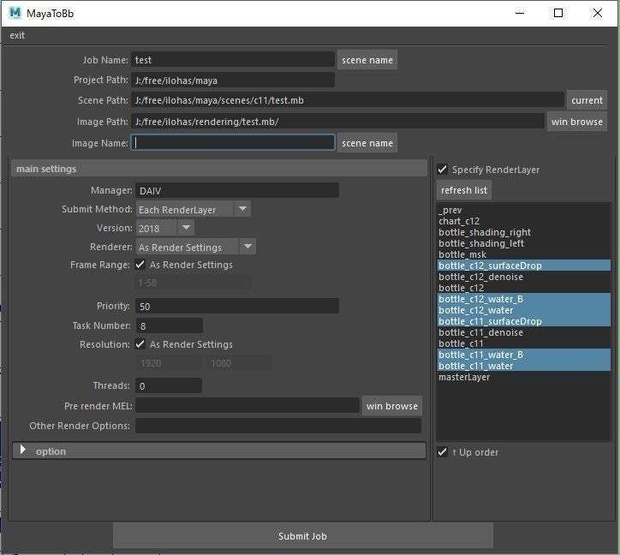Select bottle_c11_denoise layer
The image size is (620, 555).
[x=524, y=332]
